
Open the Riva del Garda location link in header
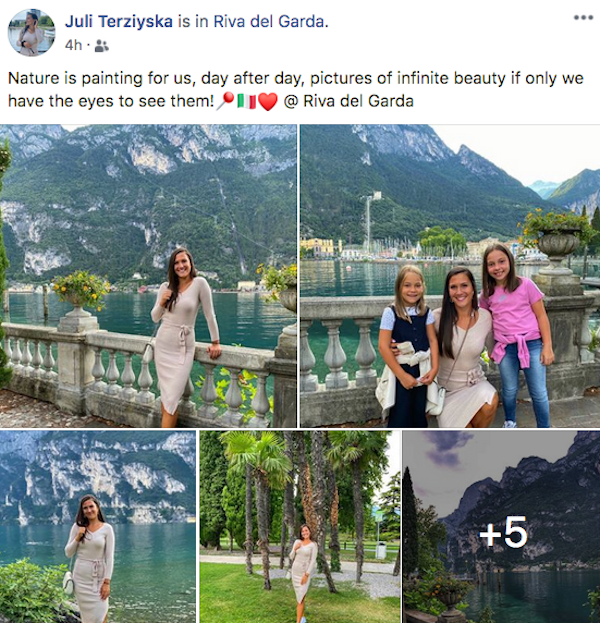269,21
